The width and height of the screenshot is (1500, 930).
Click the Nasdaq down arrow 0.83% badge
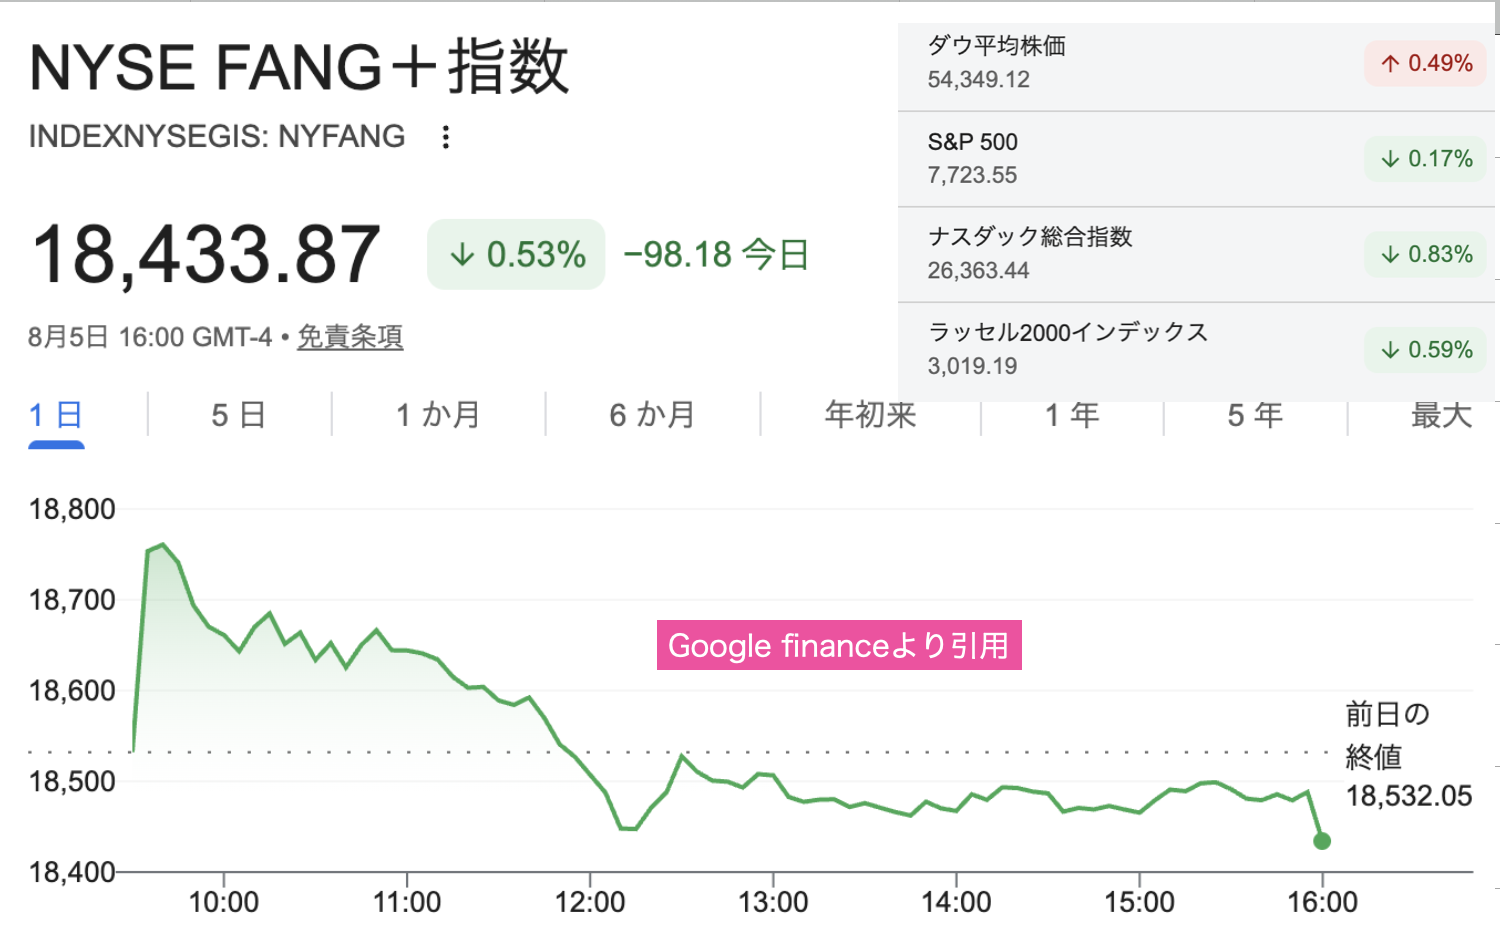(1426, 254)
